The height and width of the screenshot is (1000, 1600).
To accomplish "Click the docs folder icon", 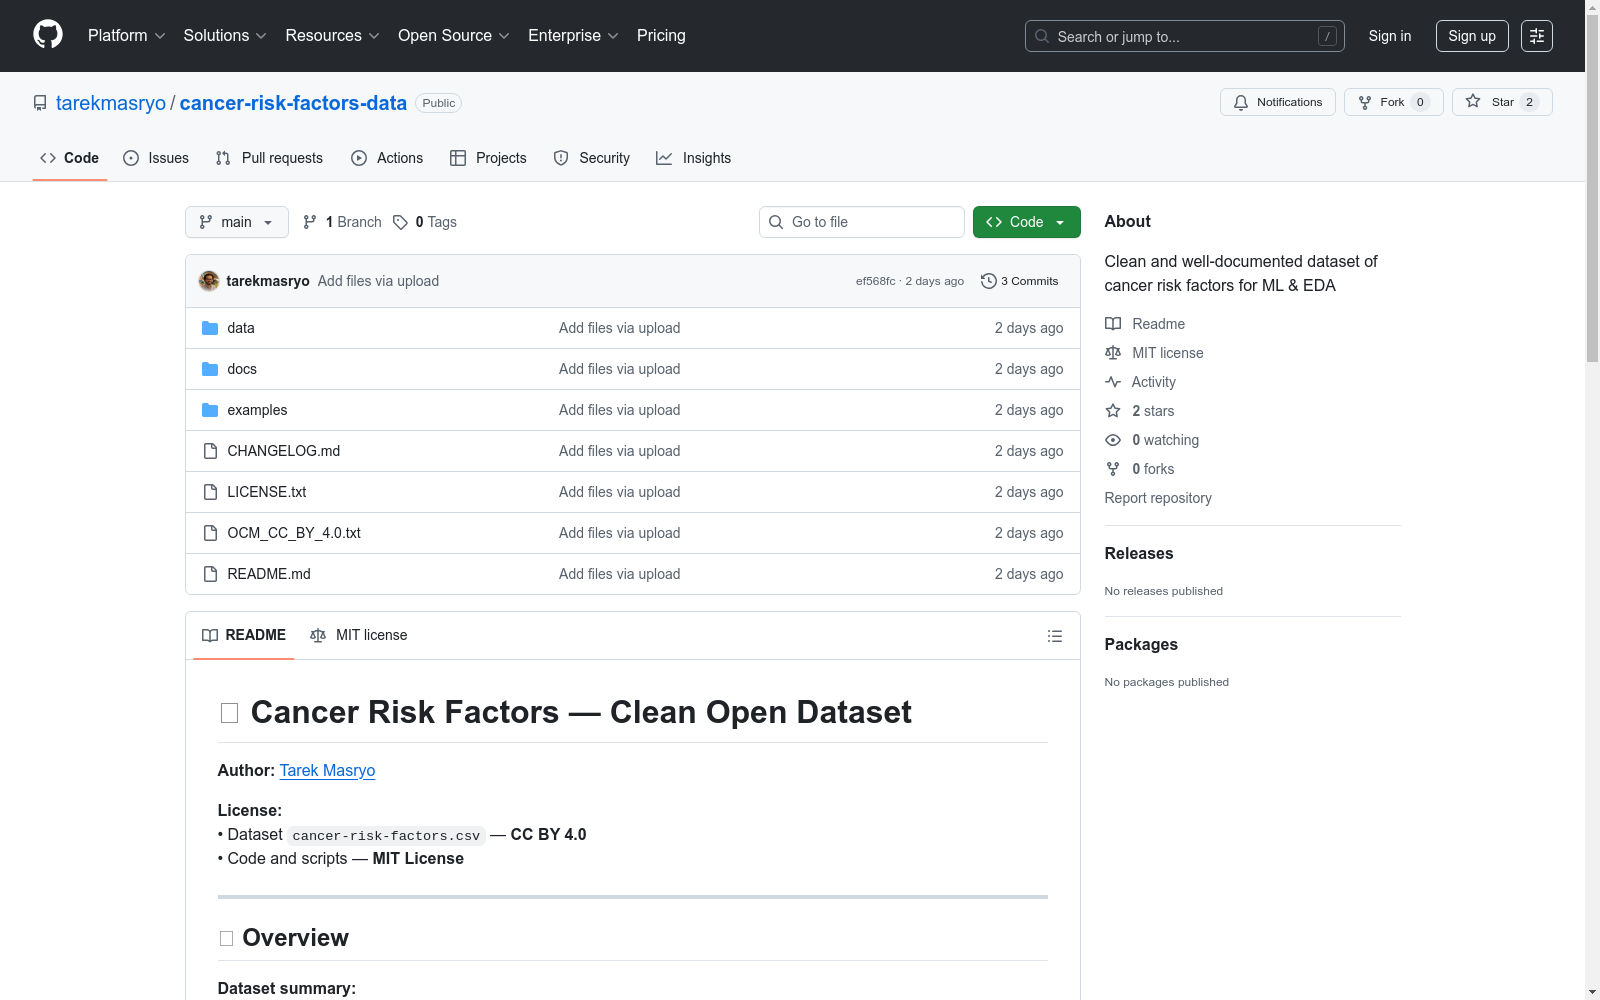I will tap(210, 369).
